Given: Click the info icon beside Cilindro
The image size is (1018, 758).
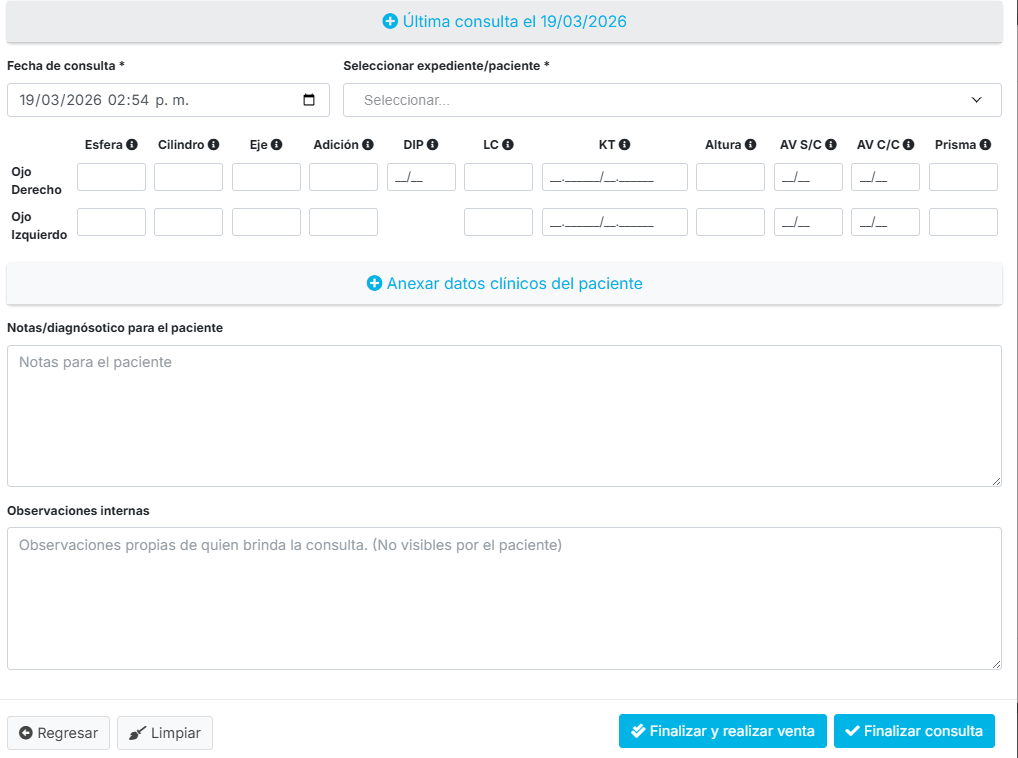Looking at the screenshot, I should [213, 145].
